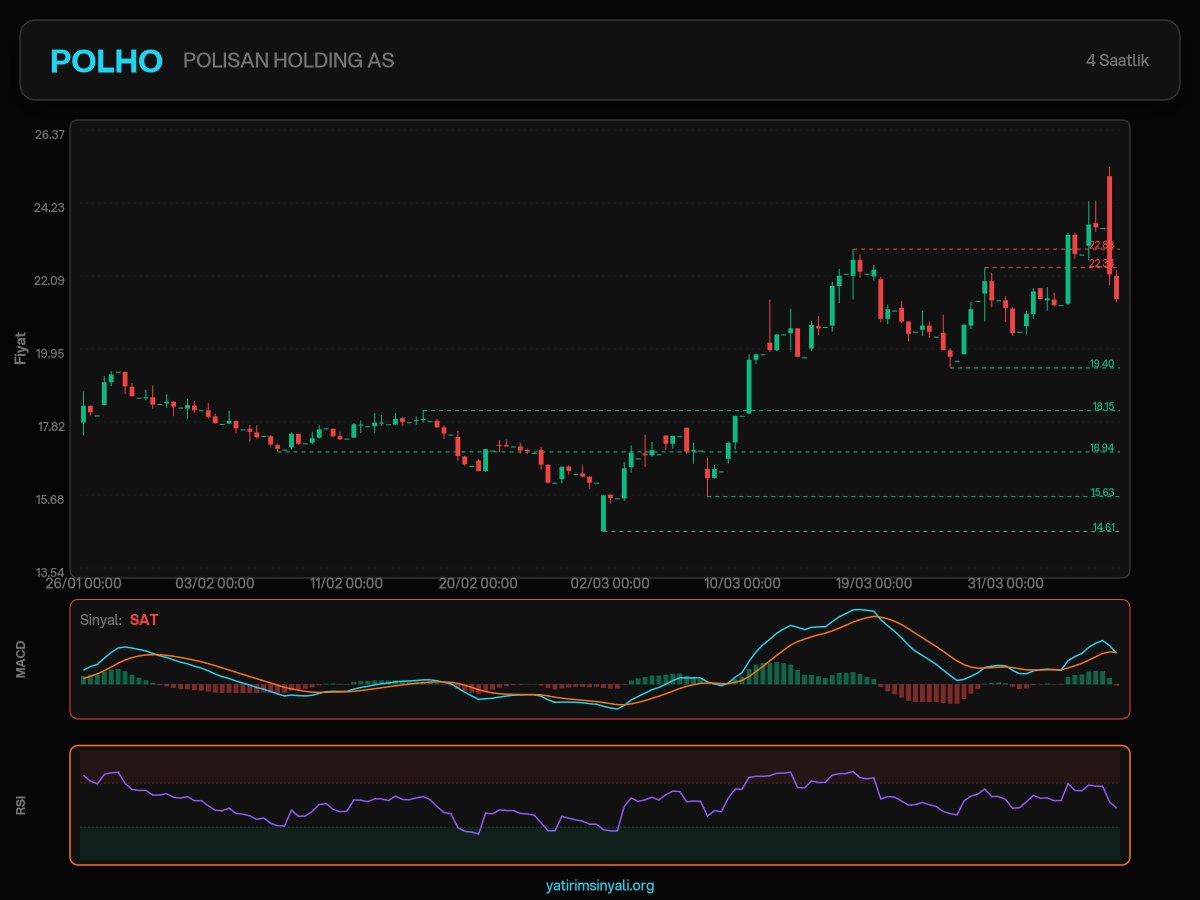Click the 16.94 support level label

tap(1102, 448)
